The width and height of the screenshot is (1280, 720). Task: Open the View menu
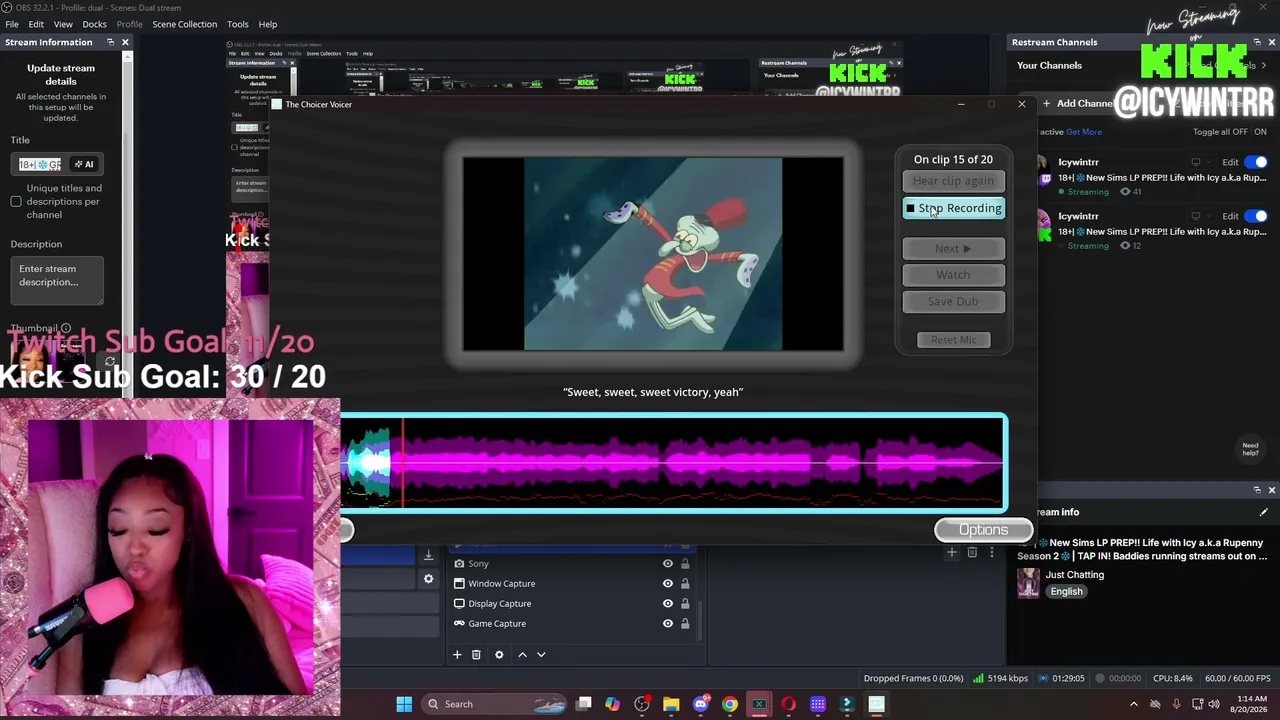click(x=63, y=24)
